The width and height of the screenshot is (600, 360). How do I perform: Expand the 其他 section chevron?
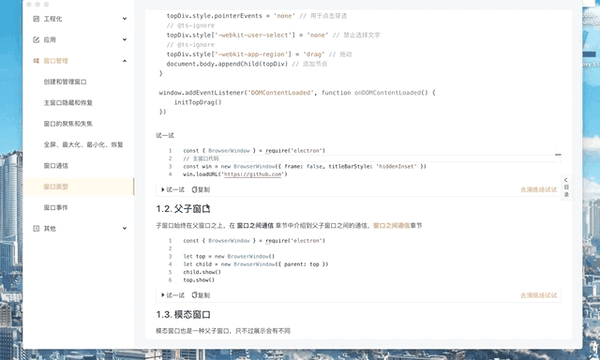124,228
